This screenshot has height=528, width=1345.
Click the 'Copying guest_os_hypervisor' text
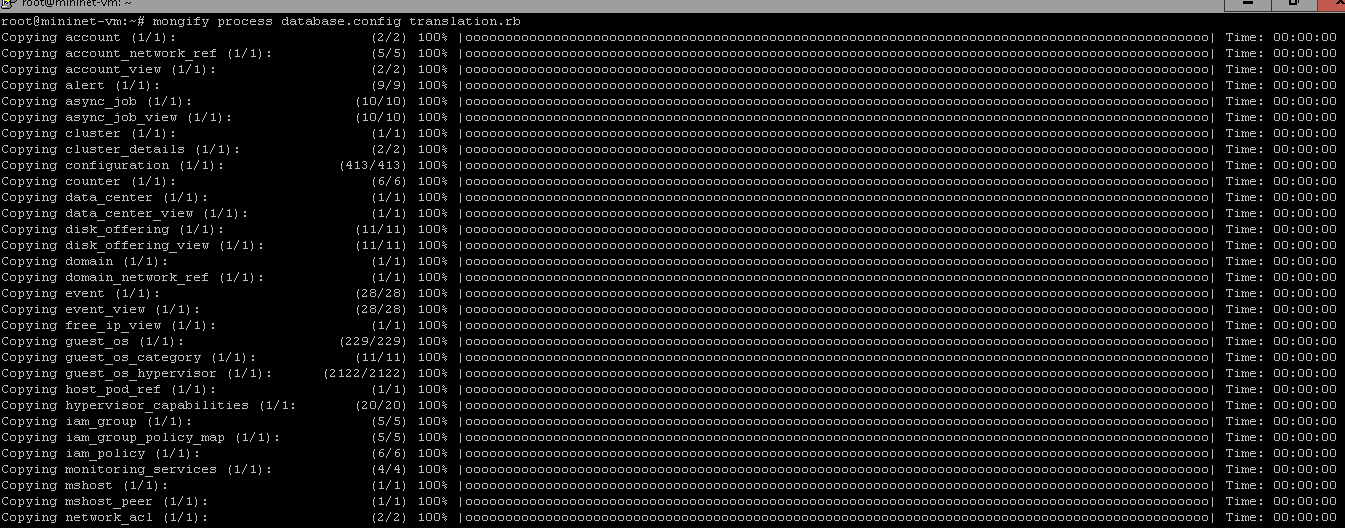[137, 373]
